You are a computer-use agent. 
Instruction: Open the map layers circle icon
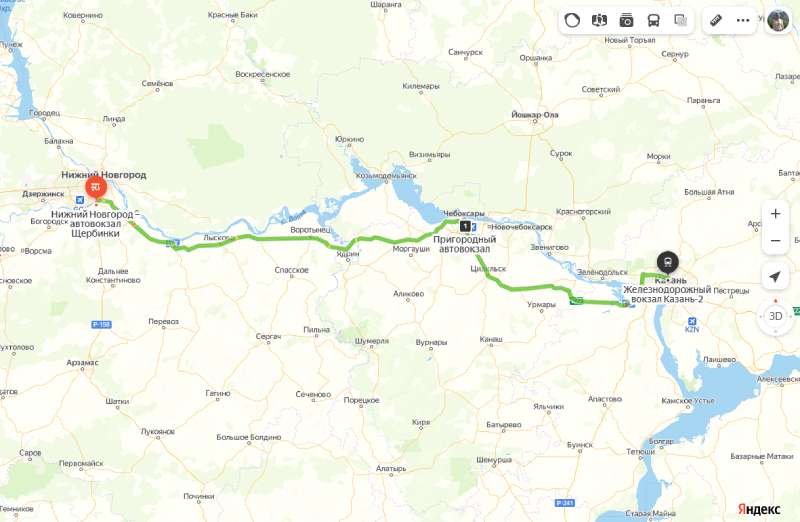point(572,20)
